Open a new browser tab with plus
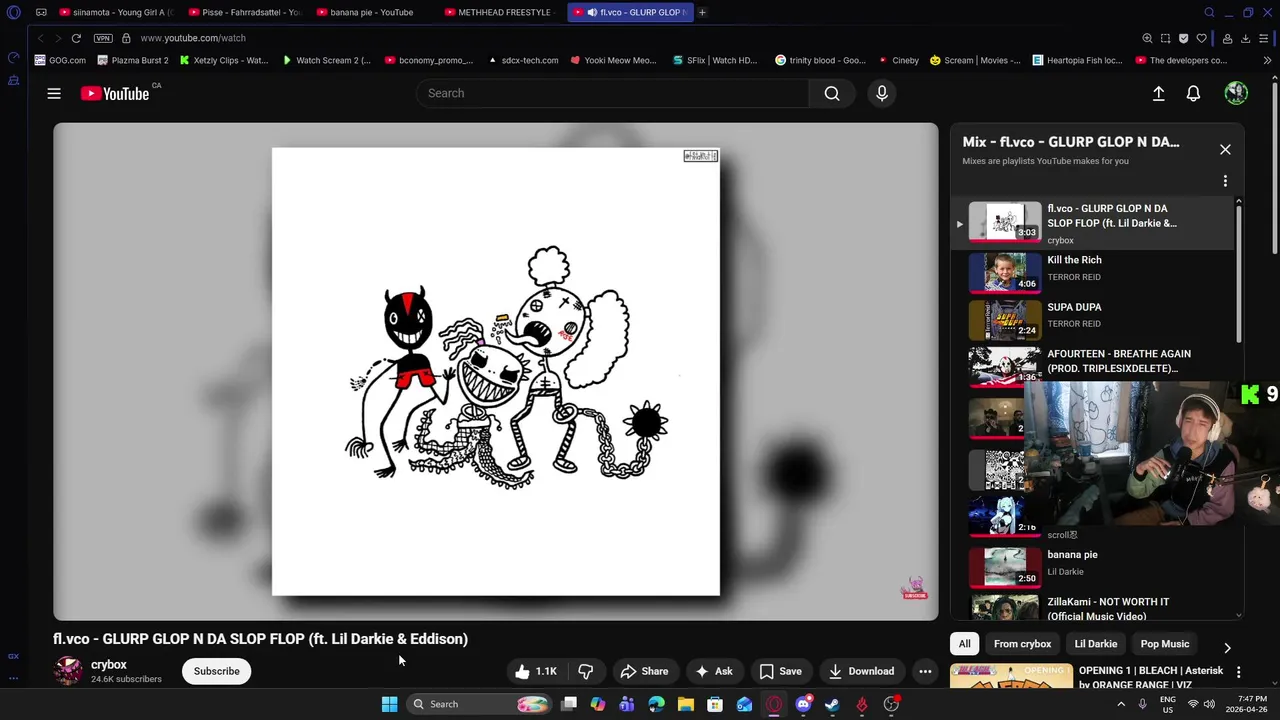 [x=702, y=12]
